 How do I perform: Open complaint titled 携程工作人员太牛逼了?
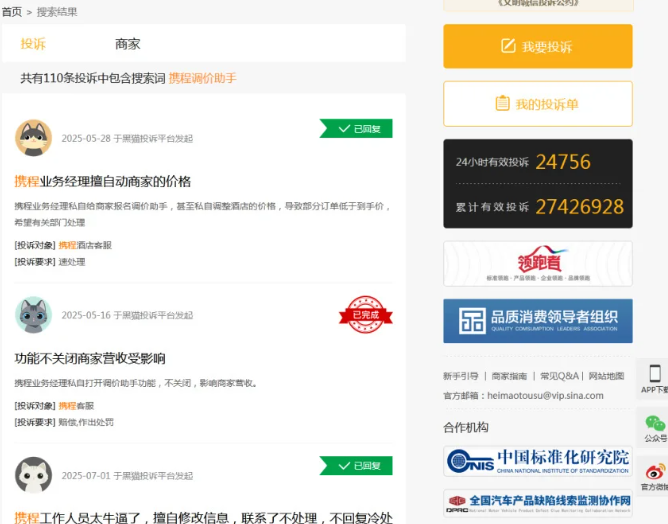[x=204, y=518]
